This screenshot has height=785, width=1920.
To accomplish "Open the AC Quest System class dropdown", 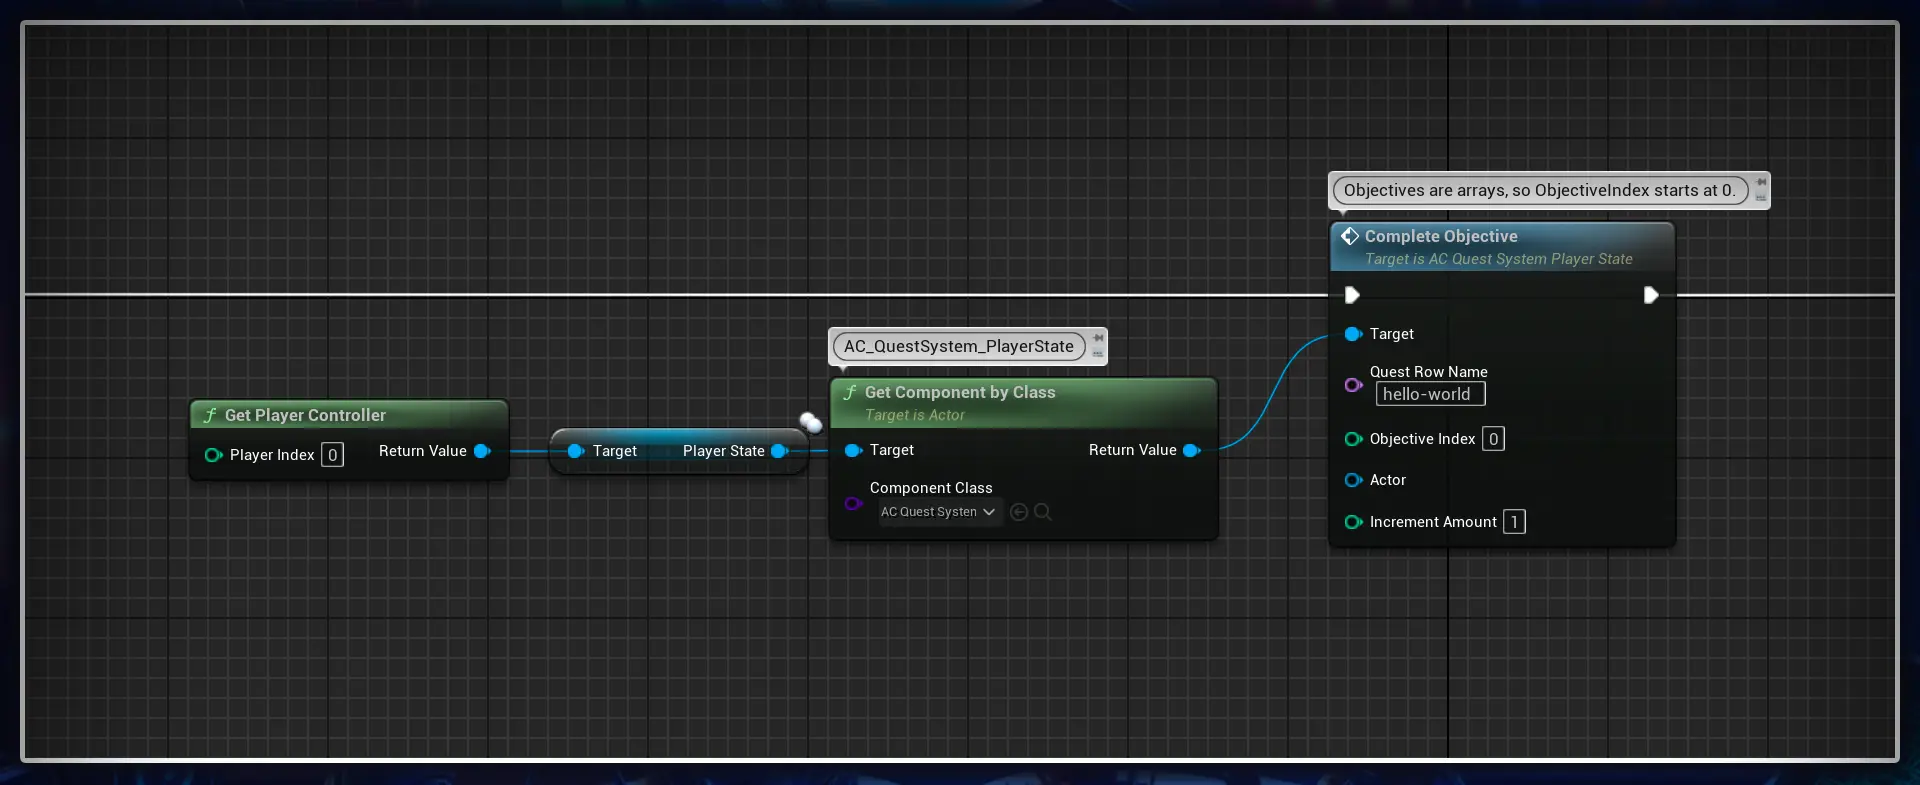I will 939,512.
